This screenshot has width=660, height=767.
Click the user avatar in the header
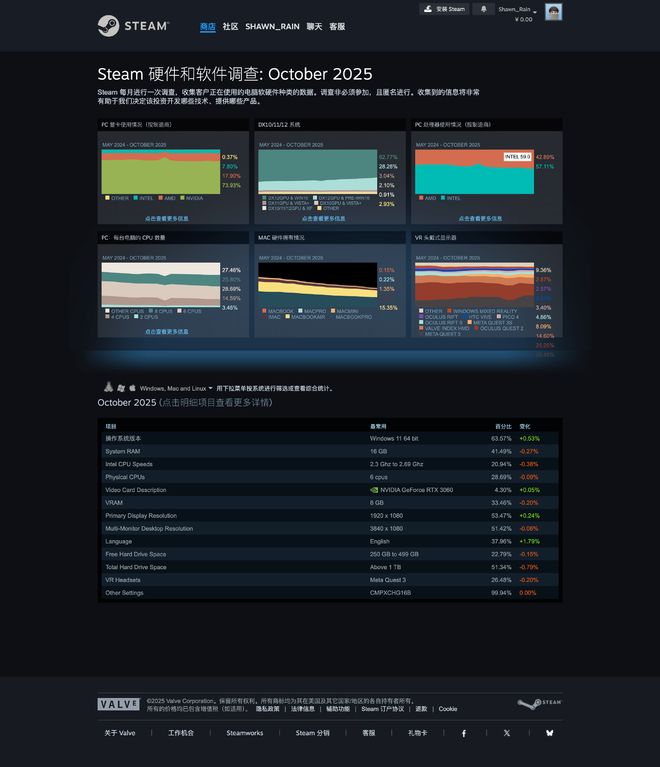553,12
